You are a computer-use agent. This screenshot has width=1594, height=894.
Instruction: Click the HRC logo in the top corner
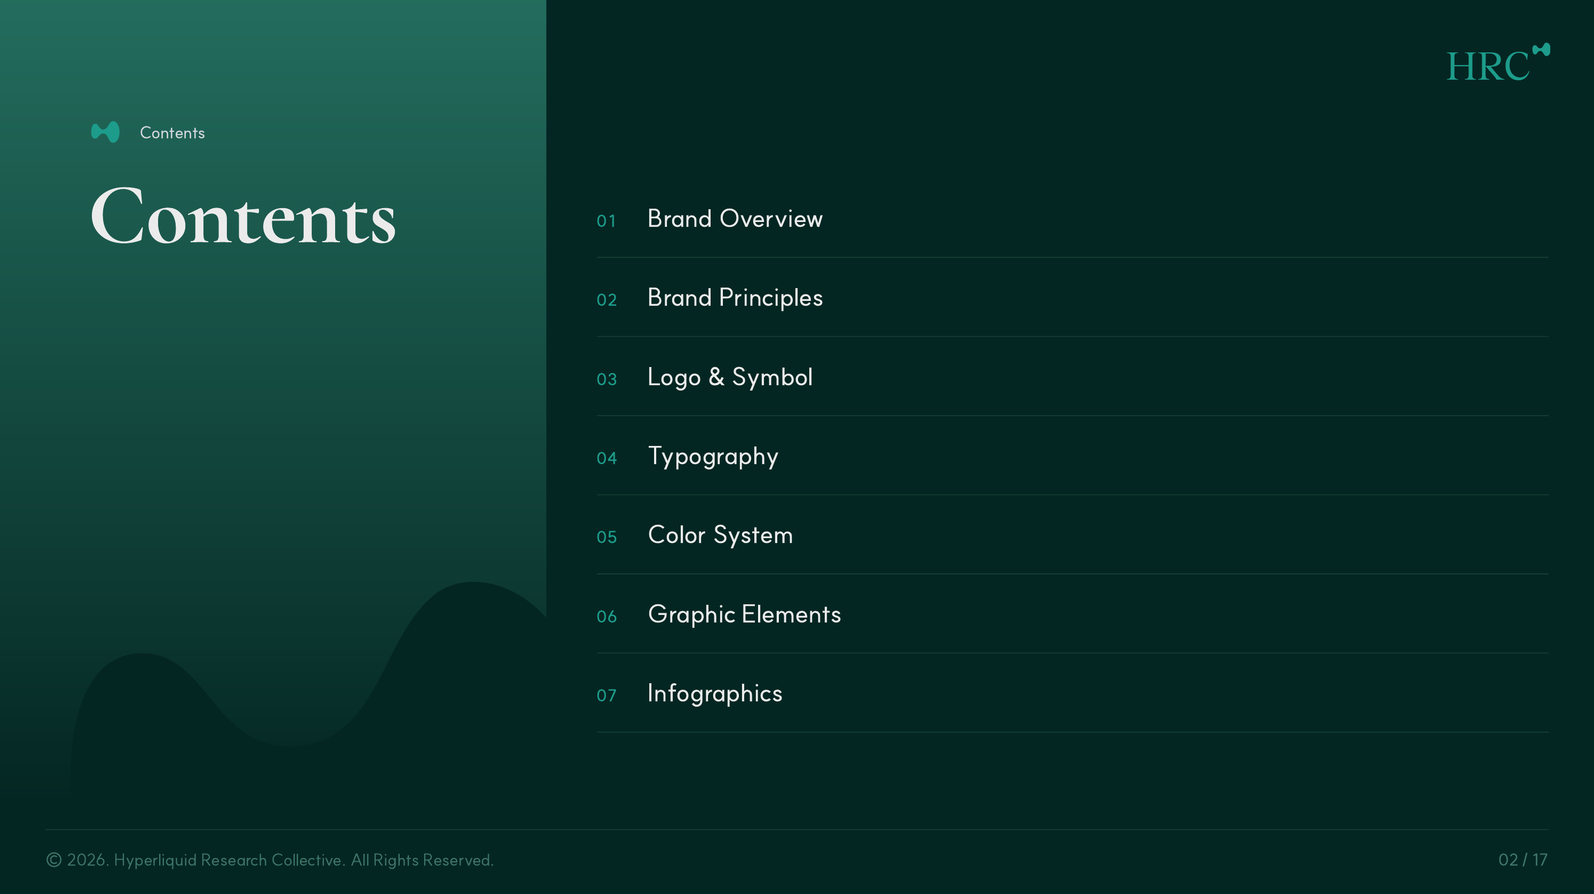[1498, 63]
